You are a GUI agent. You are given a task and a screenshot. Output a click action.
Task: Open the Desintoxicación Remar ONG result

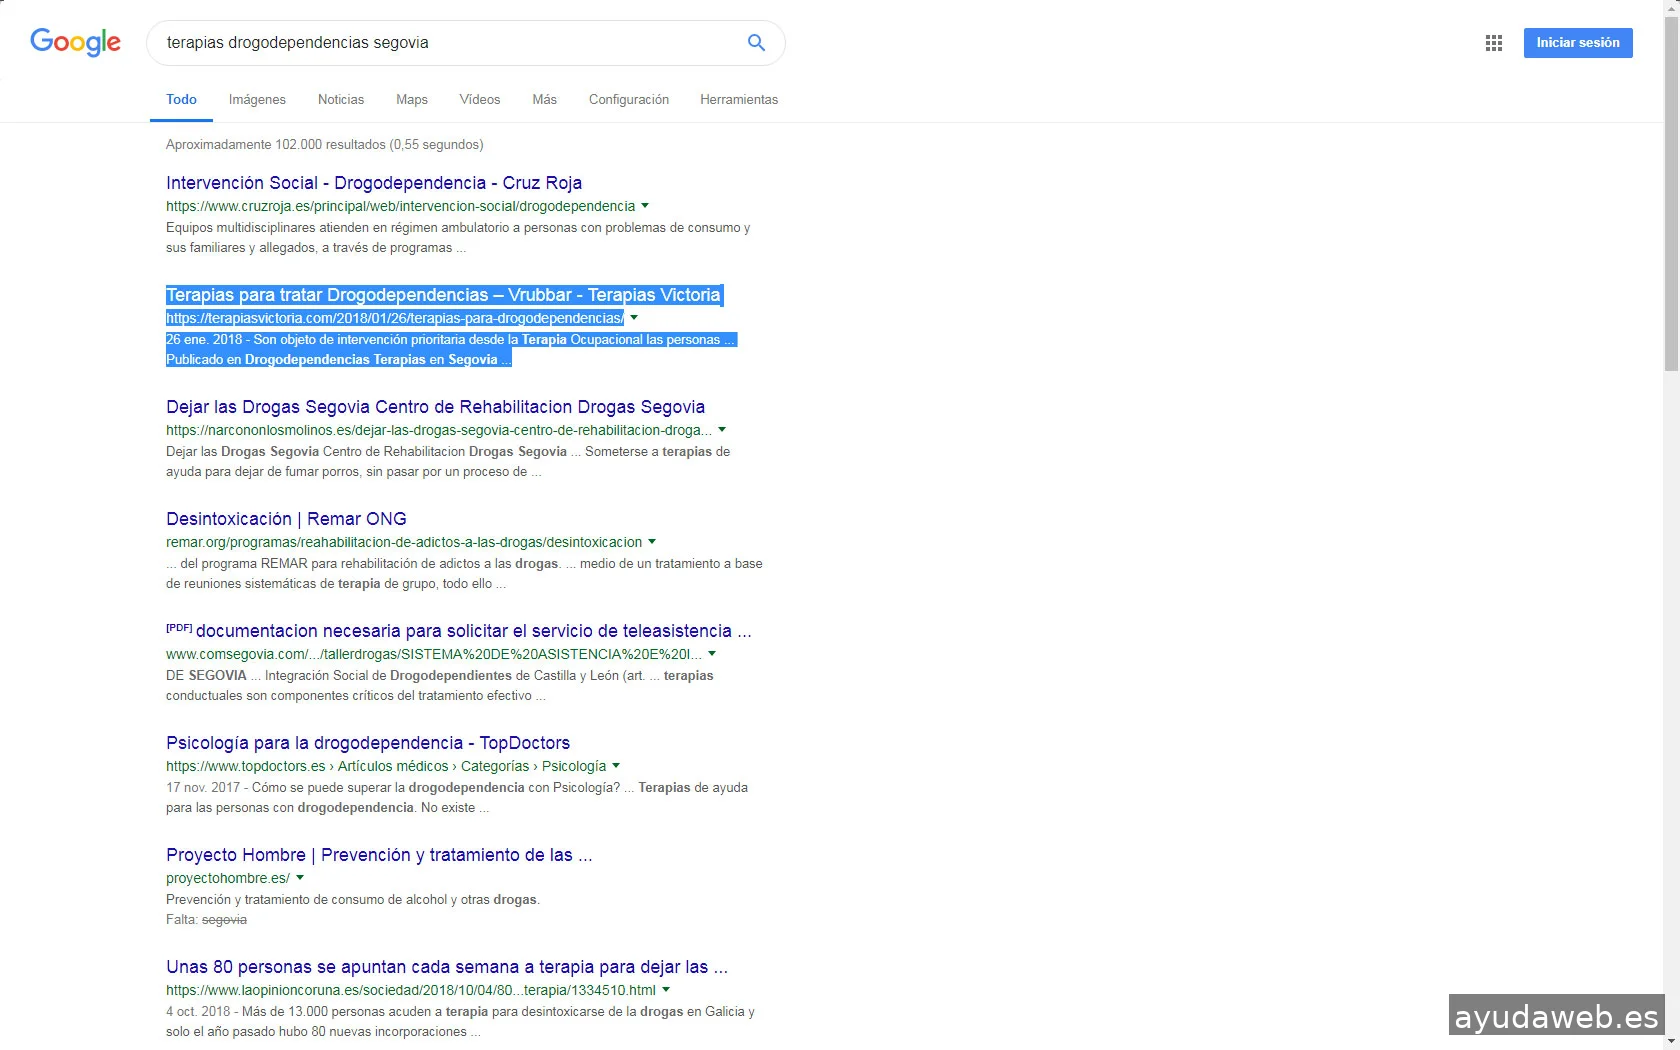tap(286, 519)
